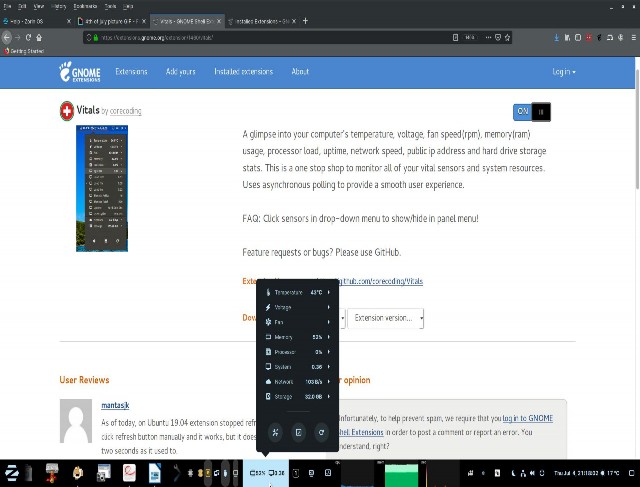The height and width of the screenshot is (487, 640).
Task: Click the red extension icon in Firefox toolbar
Action: 589,38
